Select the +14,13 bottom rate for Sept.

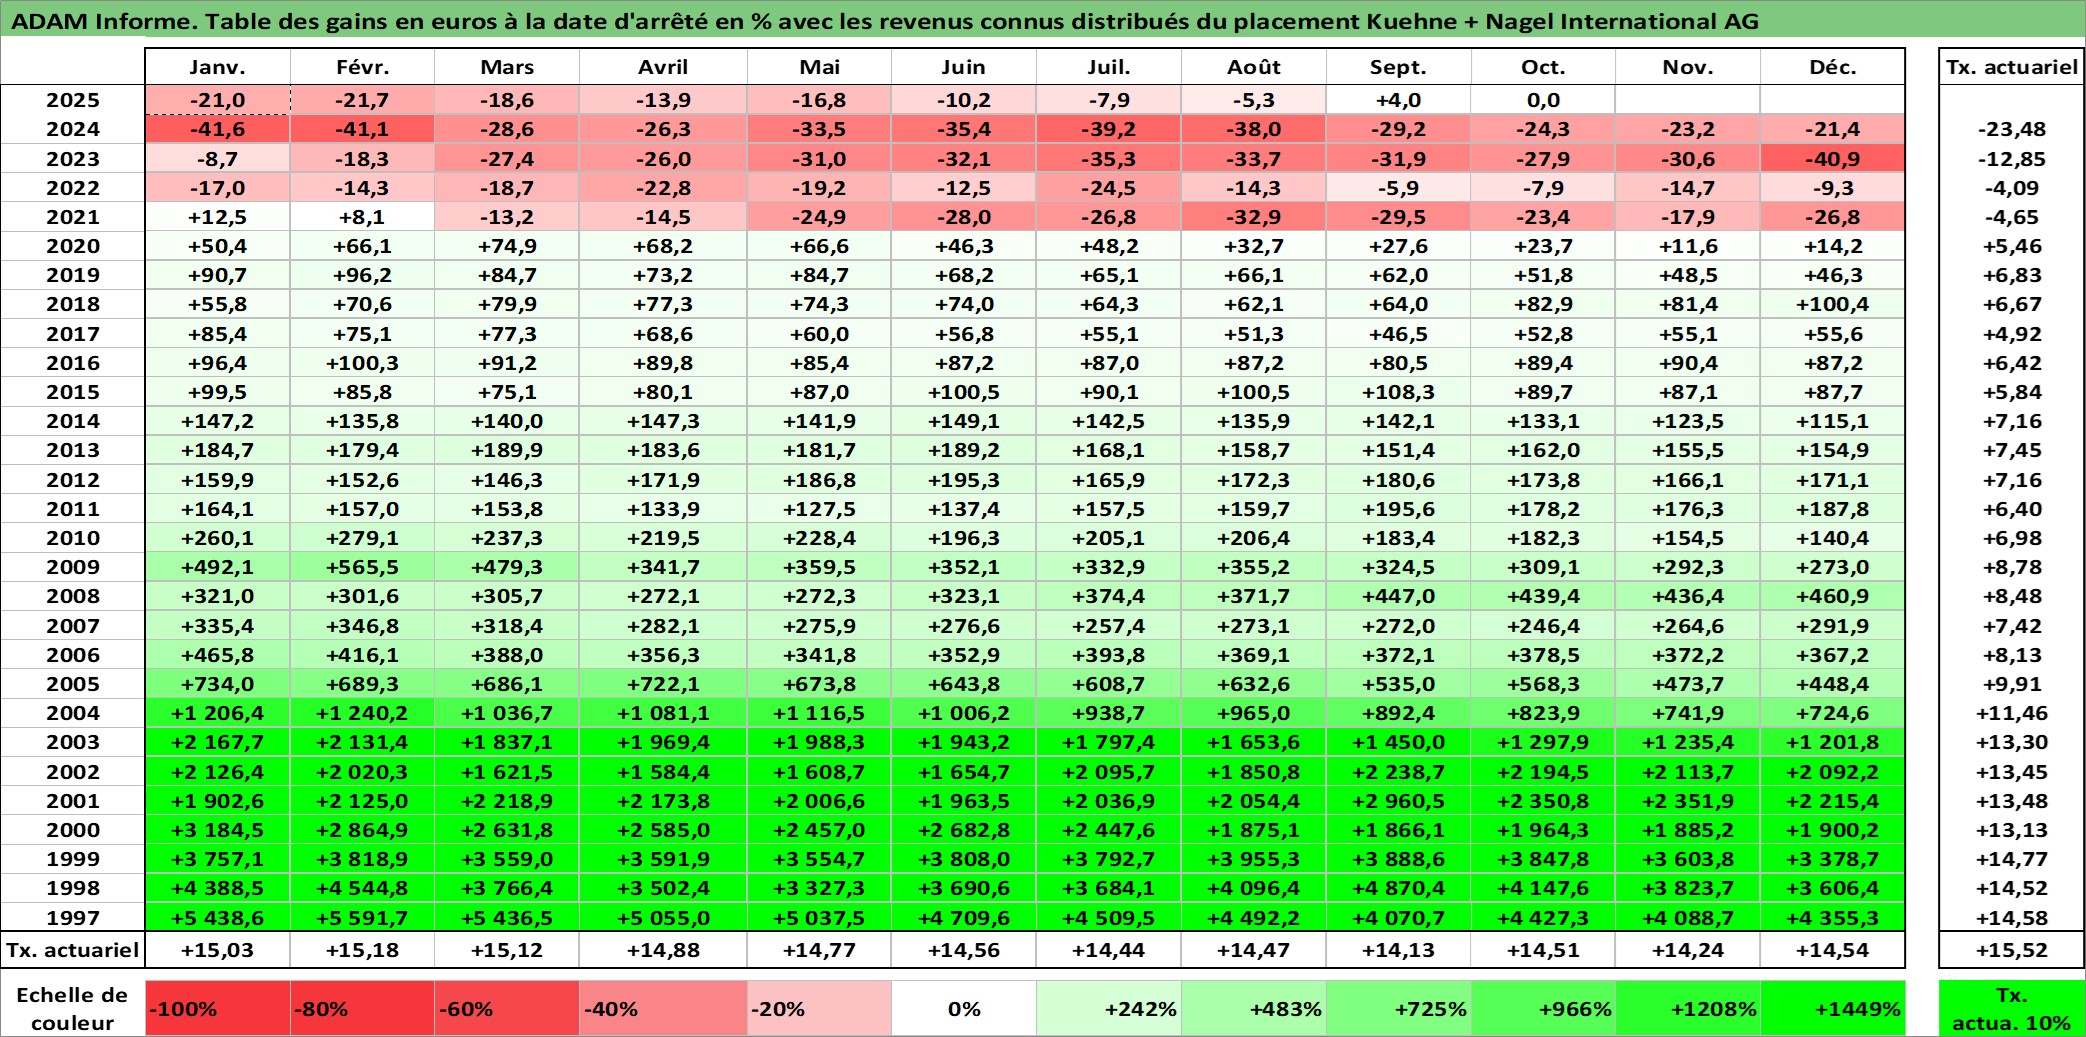tap(1399, 950)
